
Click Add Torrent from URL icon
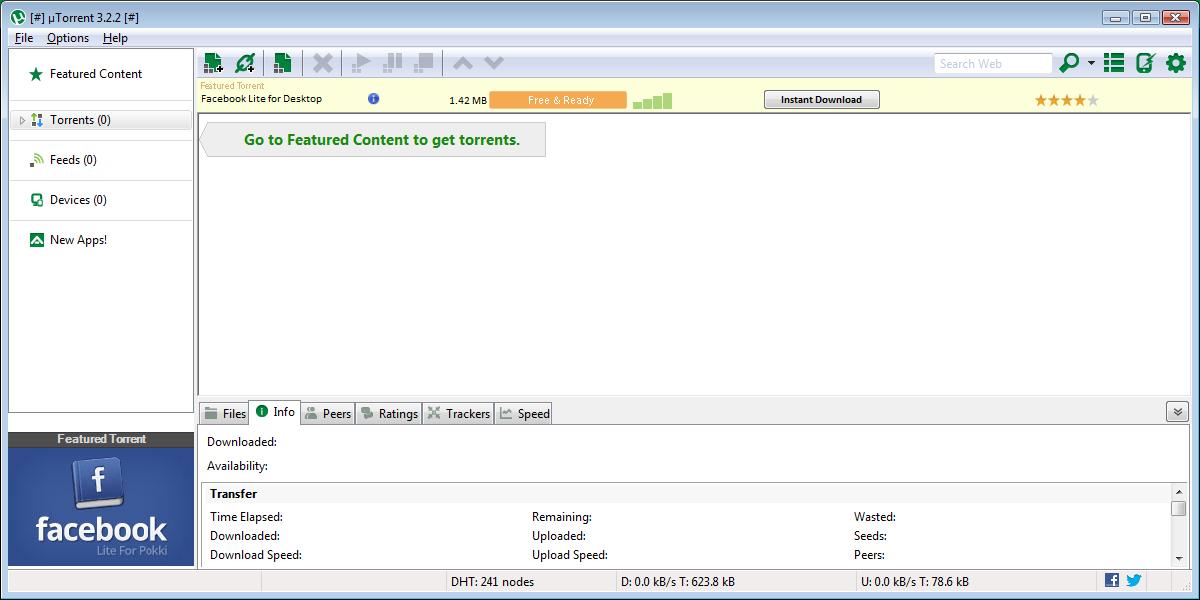click(x=244, y=63)
